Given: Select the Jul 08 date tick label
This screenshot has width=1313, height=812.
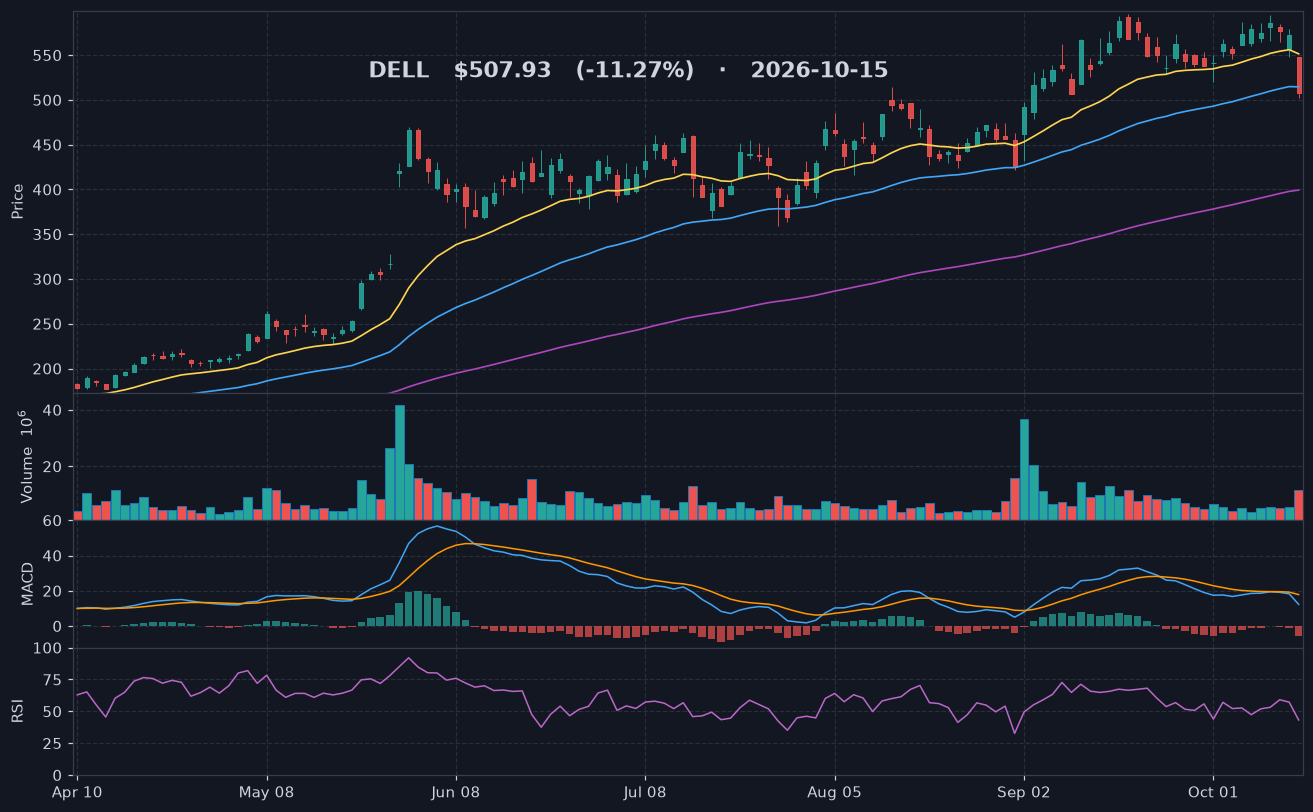Looking at the screenshot, I should click(x=645, y=792).
